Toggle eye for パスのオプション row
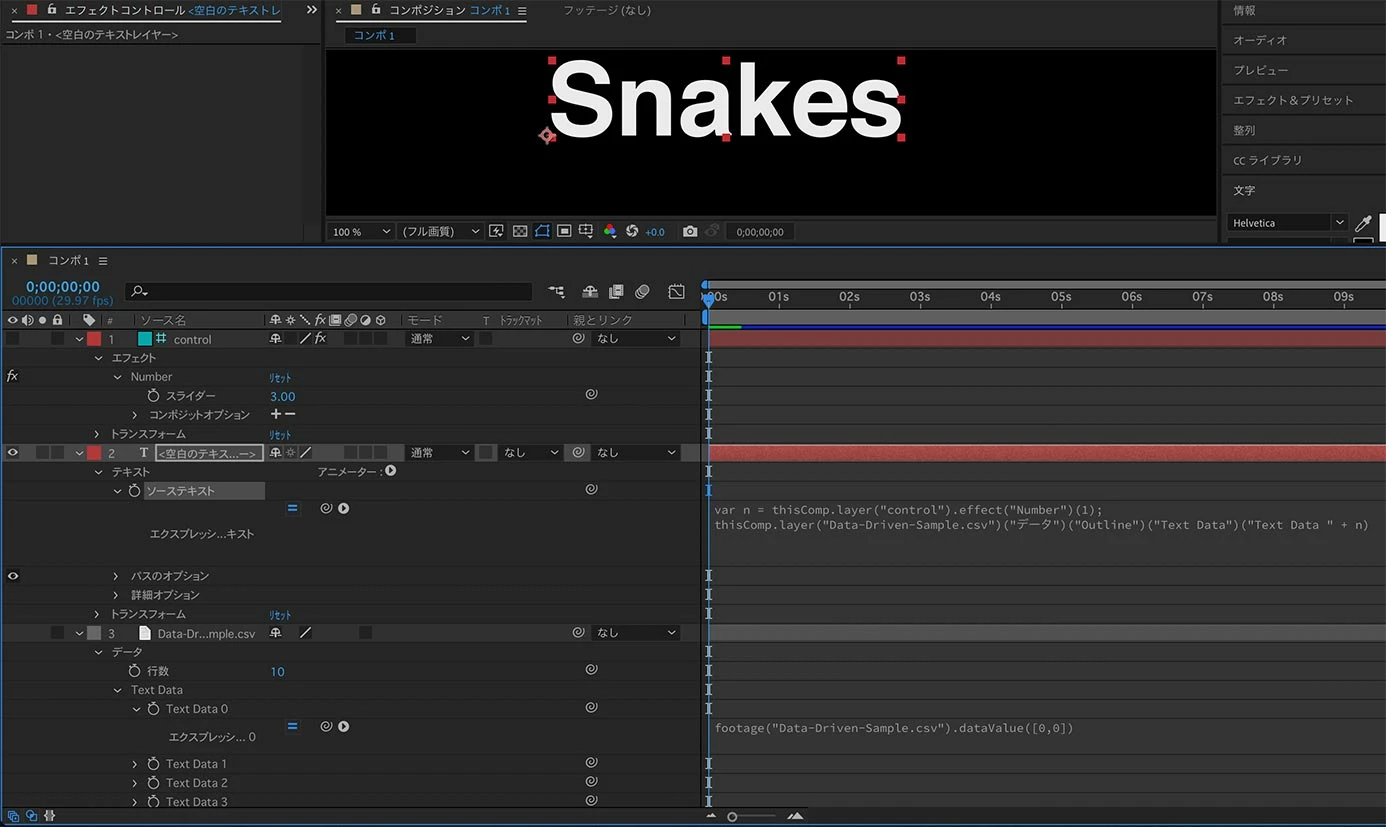This screenshot has width=1386, height=827. 13,576
